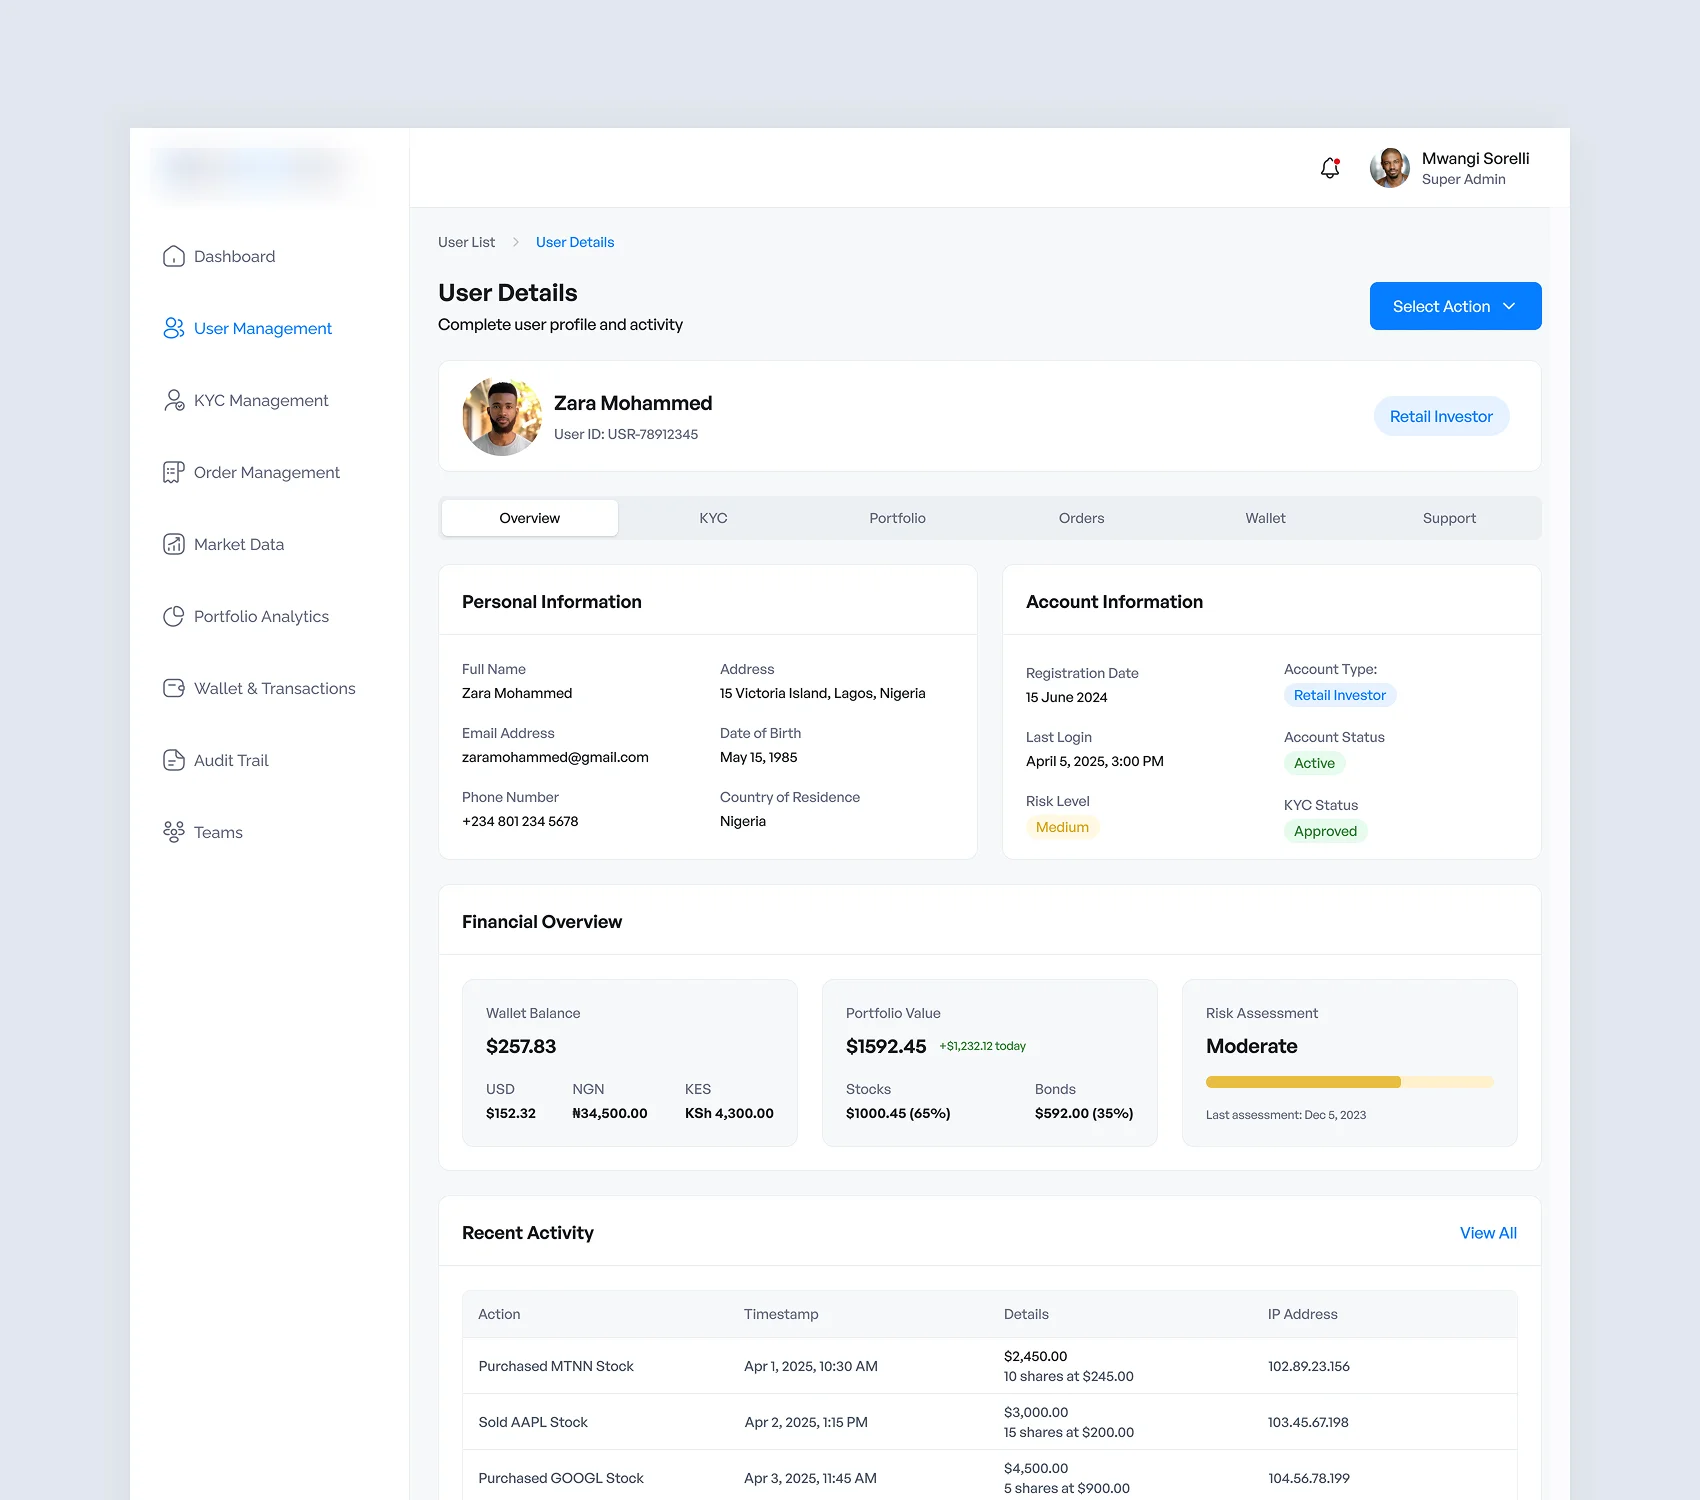Click the IP Address column header
Screen dimensions: 1700x1500
click(1302, 1314)
